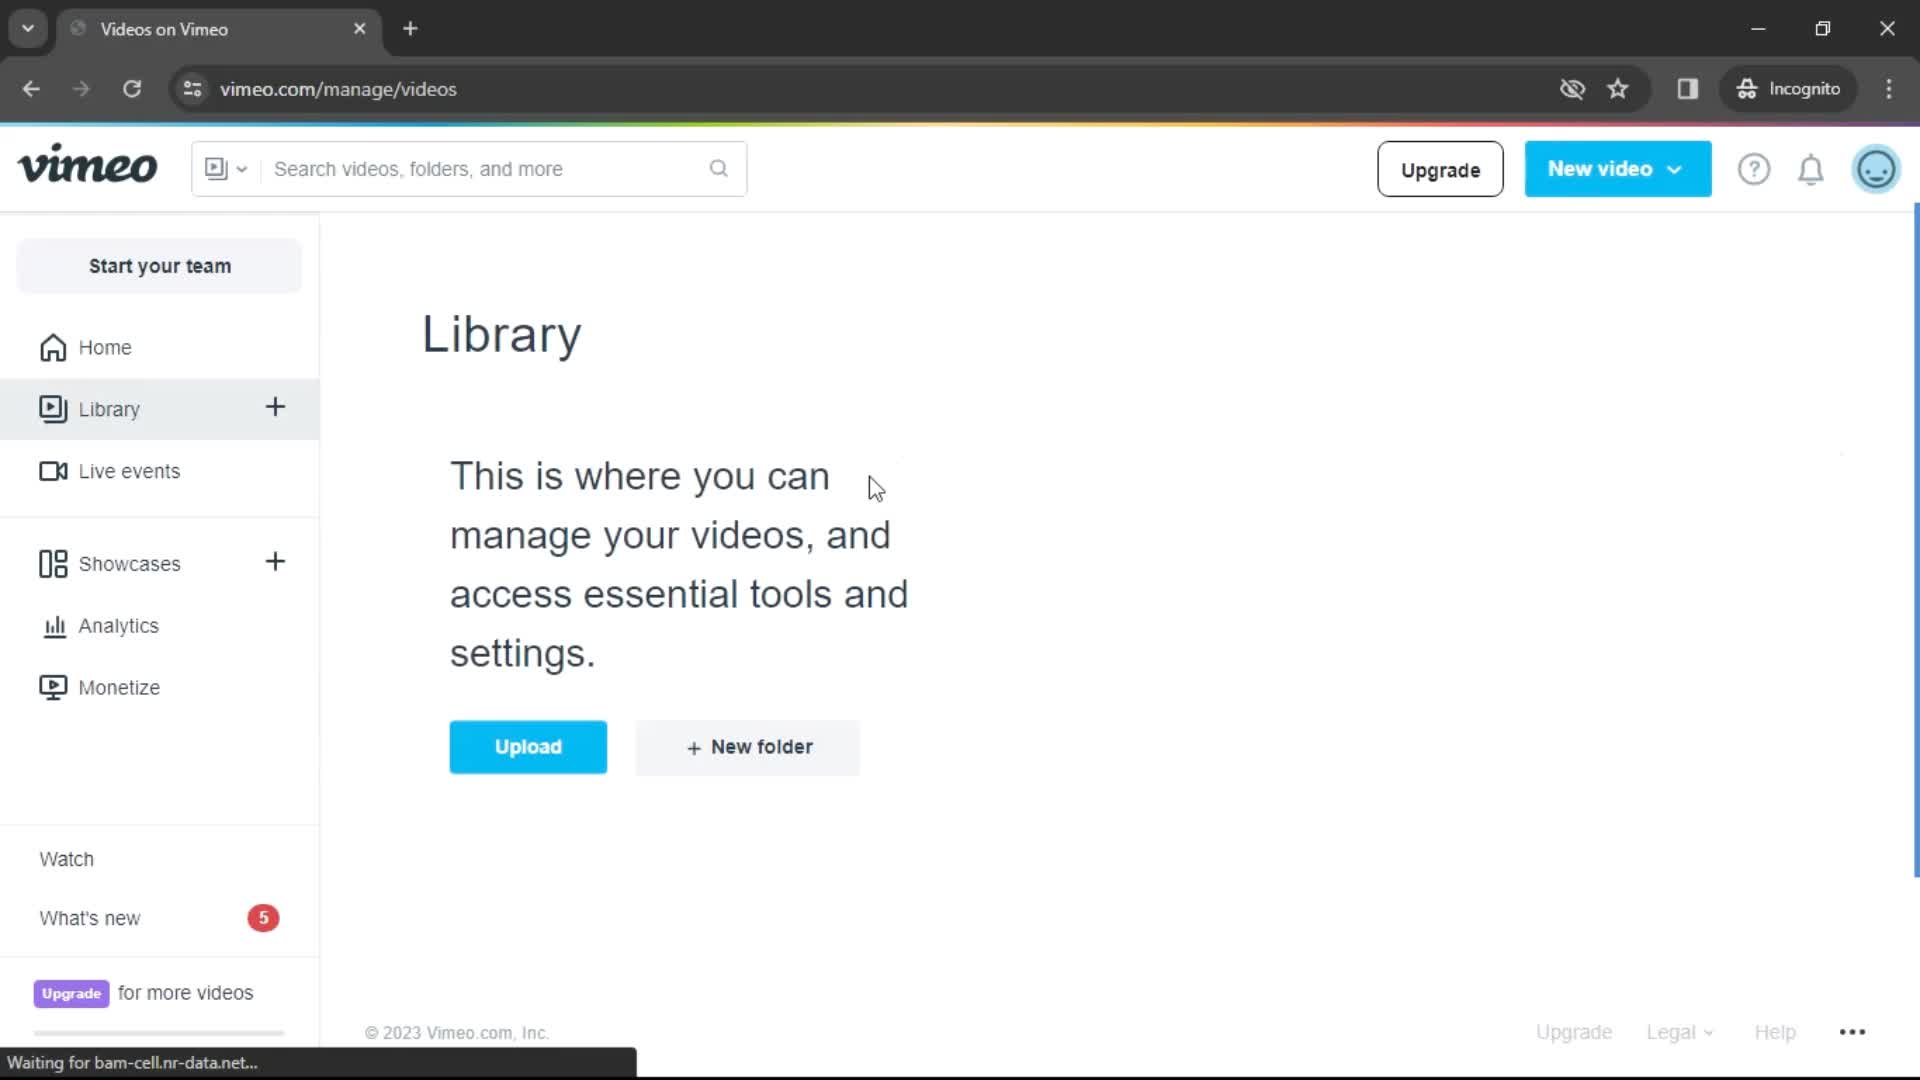1920x1080 pixels.
Task: Open the profile avatar menu
Action: [1876, 169]
